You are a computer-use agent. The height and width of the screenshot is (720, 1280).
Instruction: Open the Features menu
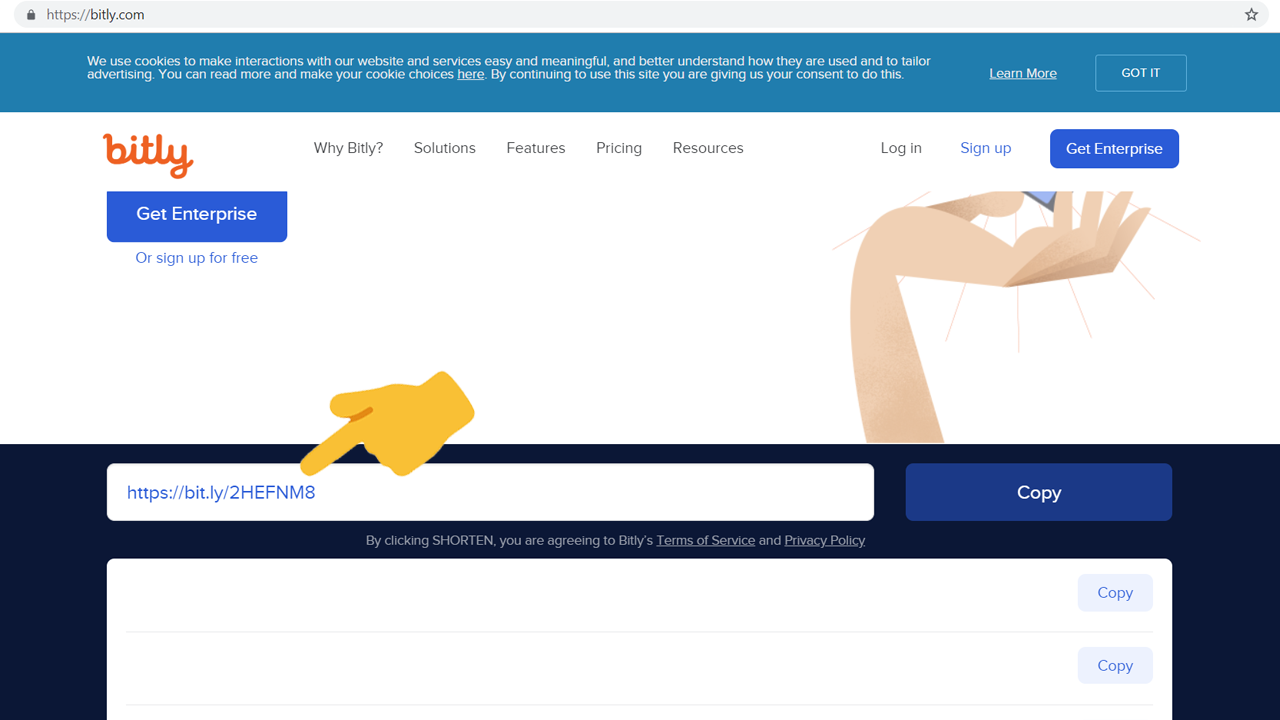click(536, 148)
